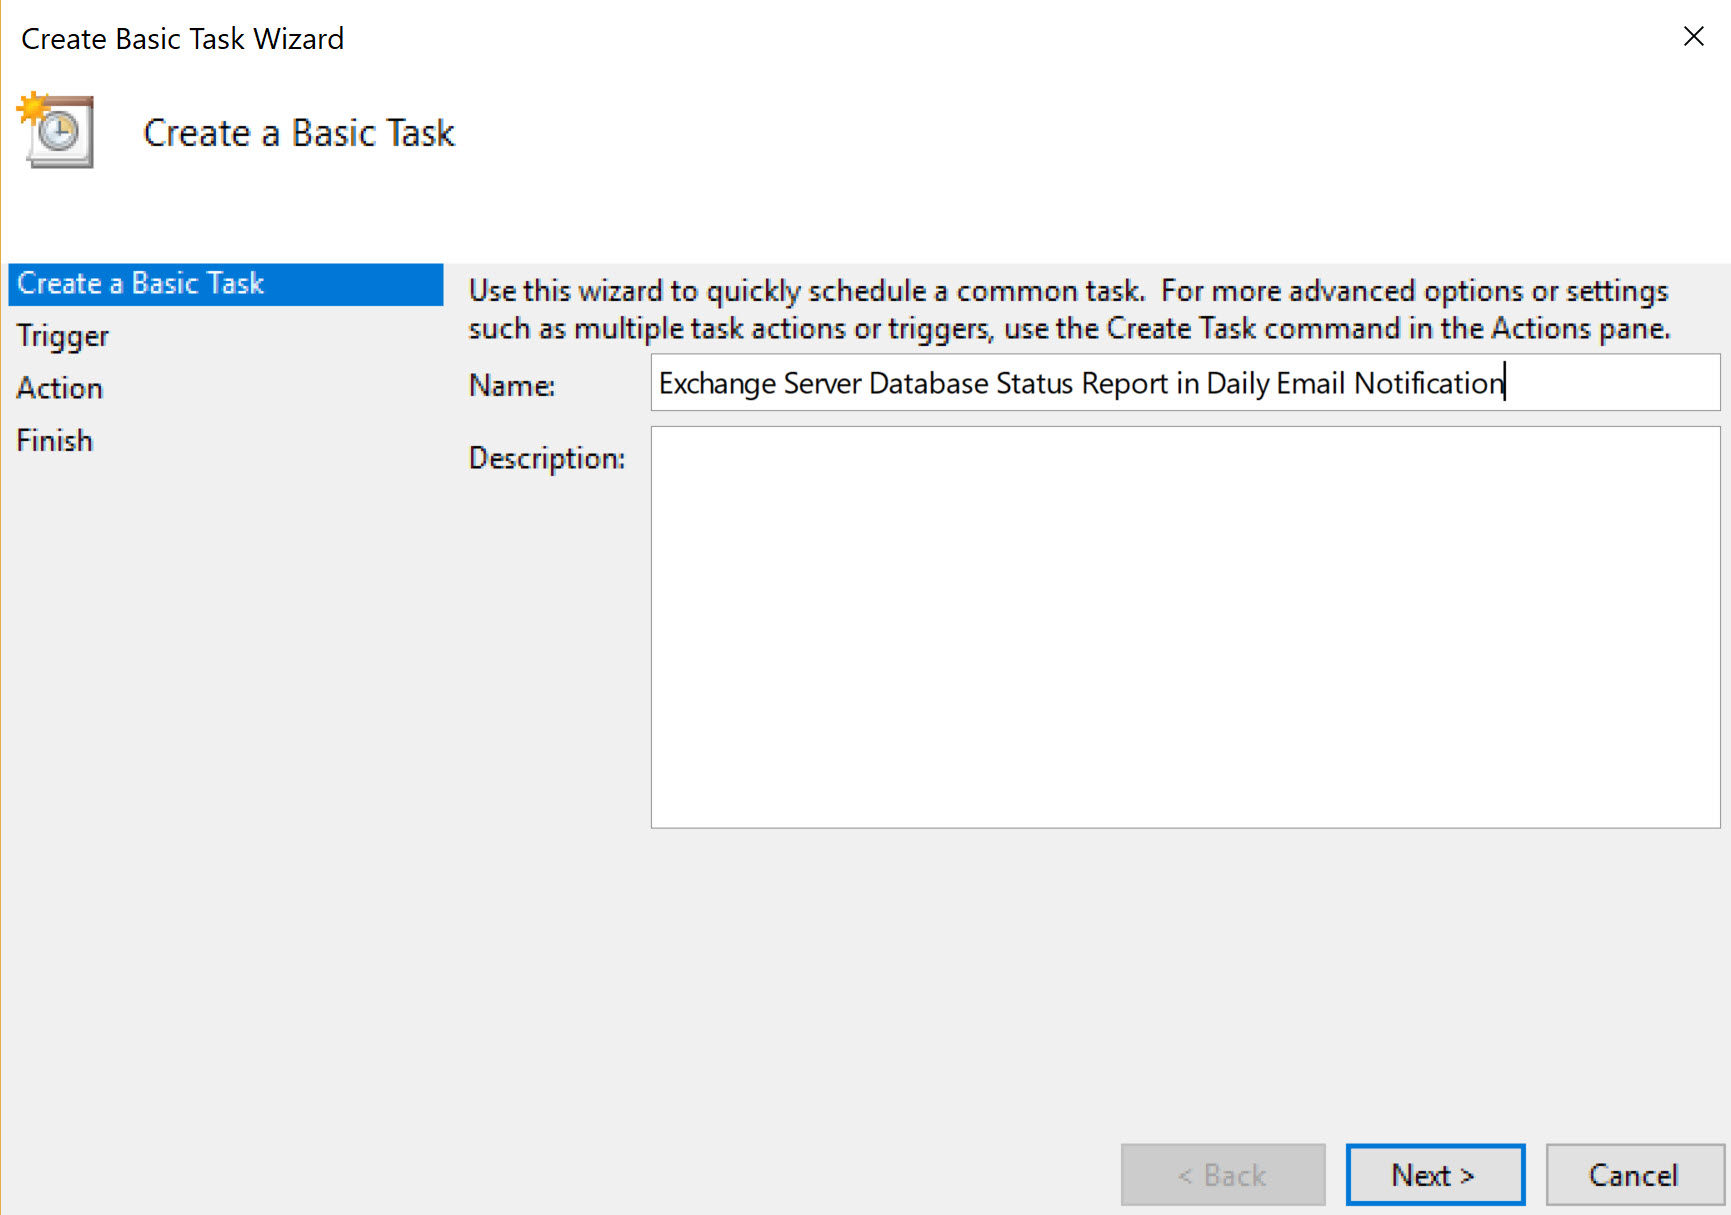
Task: Go to the Finish step
Action: click(x=54, y=440)
